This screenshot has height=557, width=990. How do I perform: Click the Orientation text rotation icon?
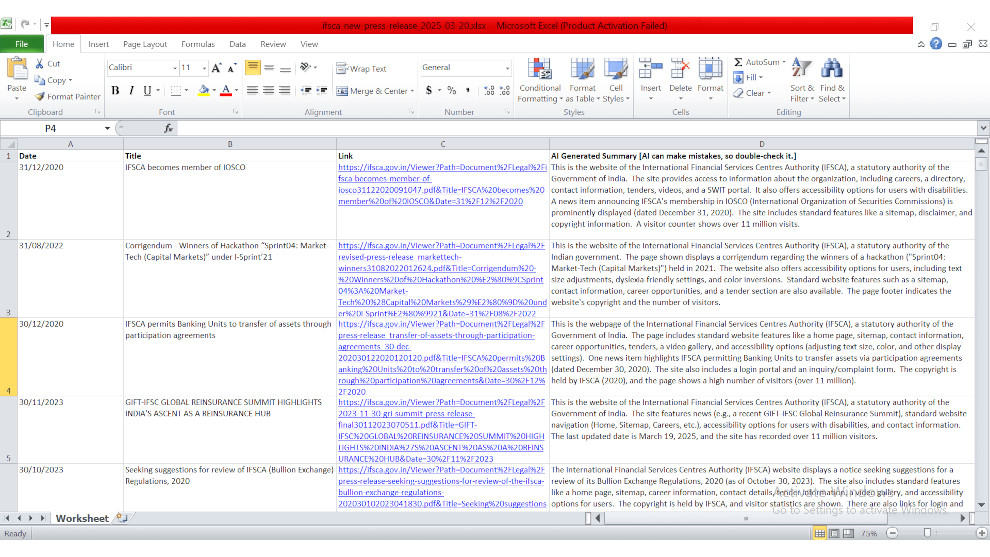point(306,67)
